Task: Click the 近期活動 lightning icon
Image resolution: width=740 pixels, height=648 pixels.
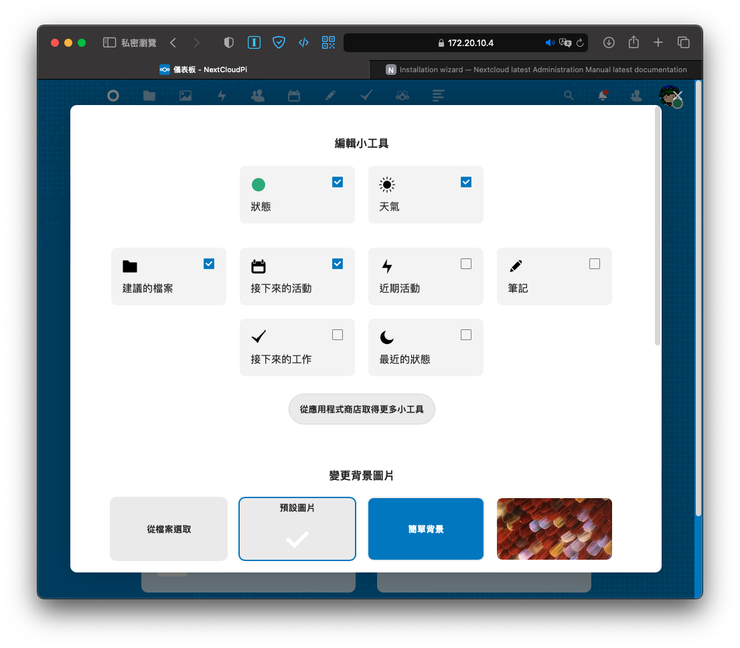Action: pos(387,266)
